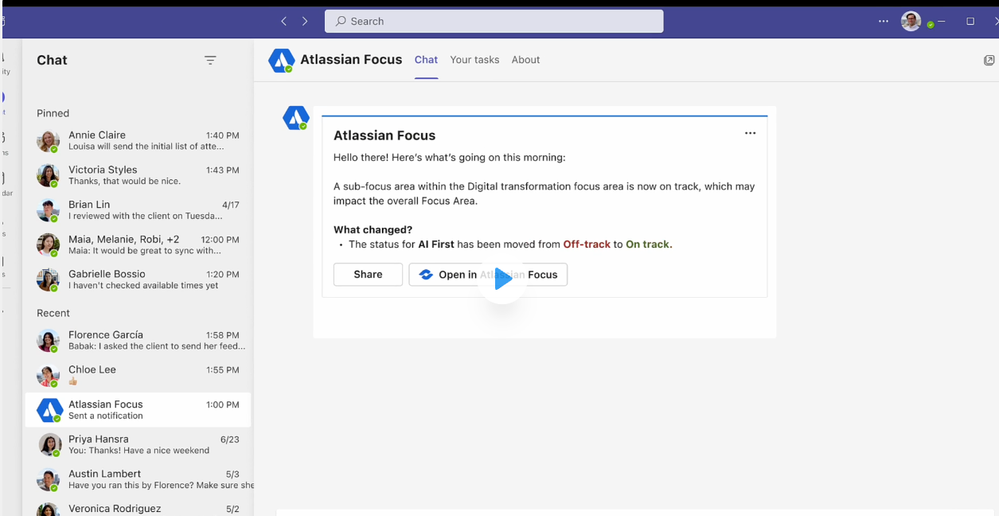
Task: Click Priya Hansra's avatar
Action: coord(50,445)
